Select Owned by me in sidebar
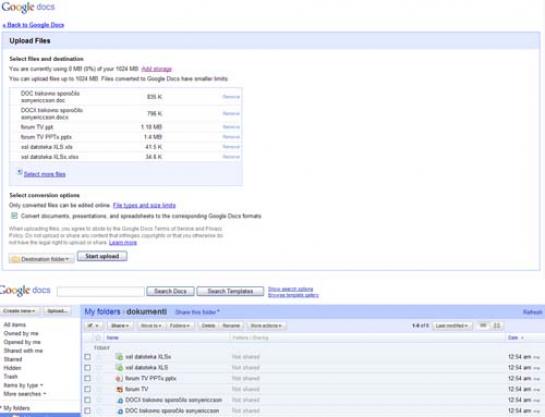This screenshot has width=545, height=417. click(x=21, y=333)
